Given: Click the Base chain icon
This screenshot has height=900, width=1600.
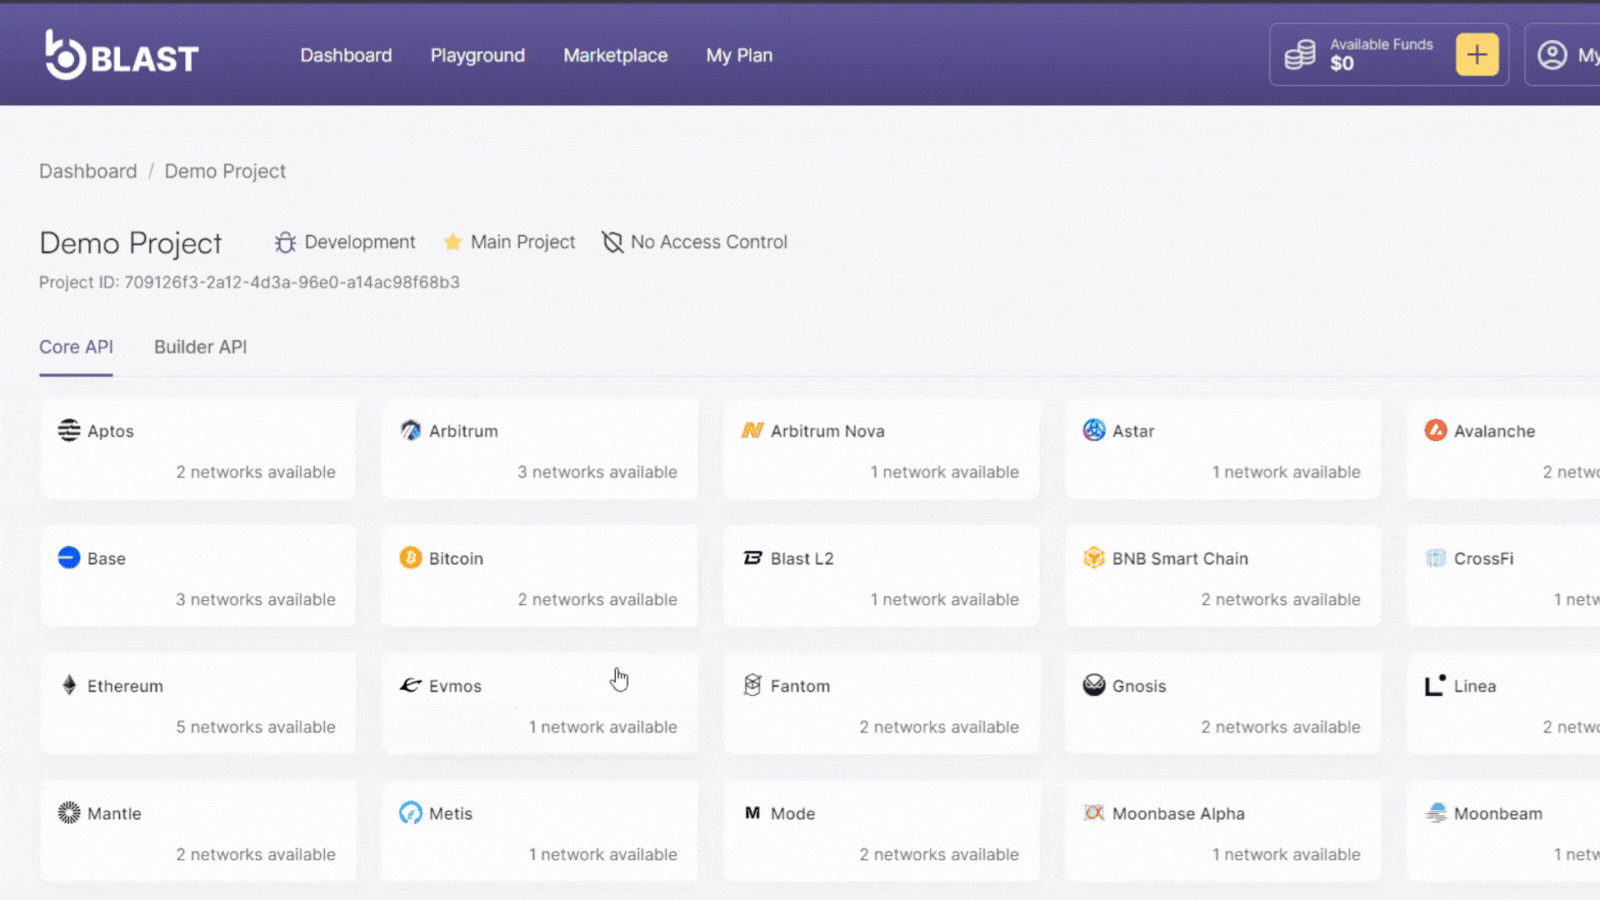Looking at the screenshot, I should [69, 557].
